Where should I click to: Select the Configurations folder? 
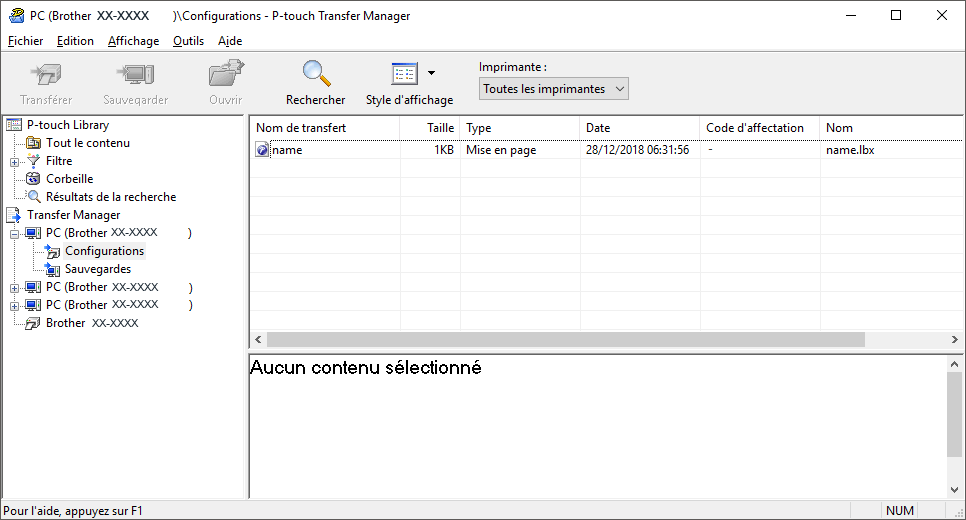(x=105, y=251)
